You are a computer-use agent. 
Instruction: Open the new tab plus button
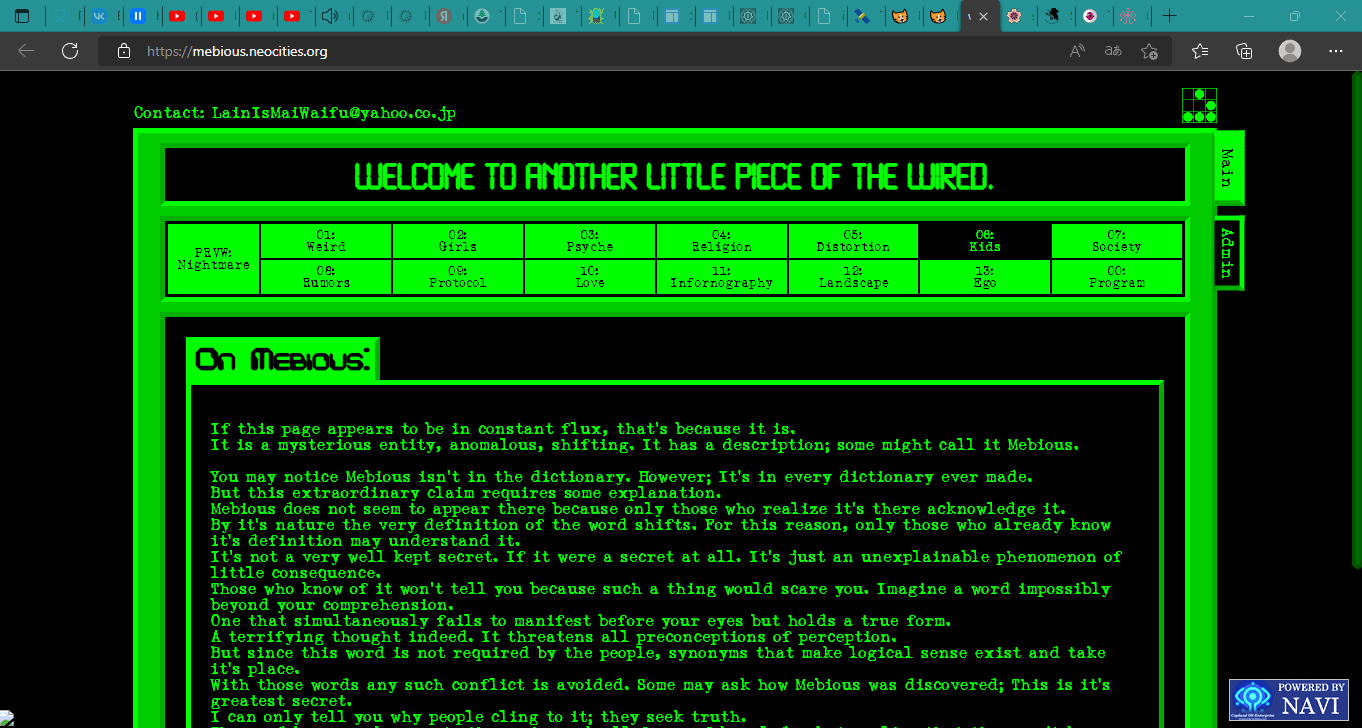1169,16
